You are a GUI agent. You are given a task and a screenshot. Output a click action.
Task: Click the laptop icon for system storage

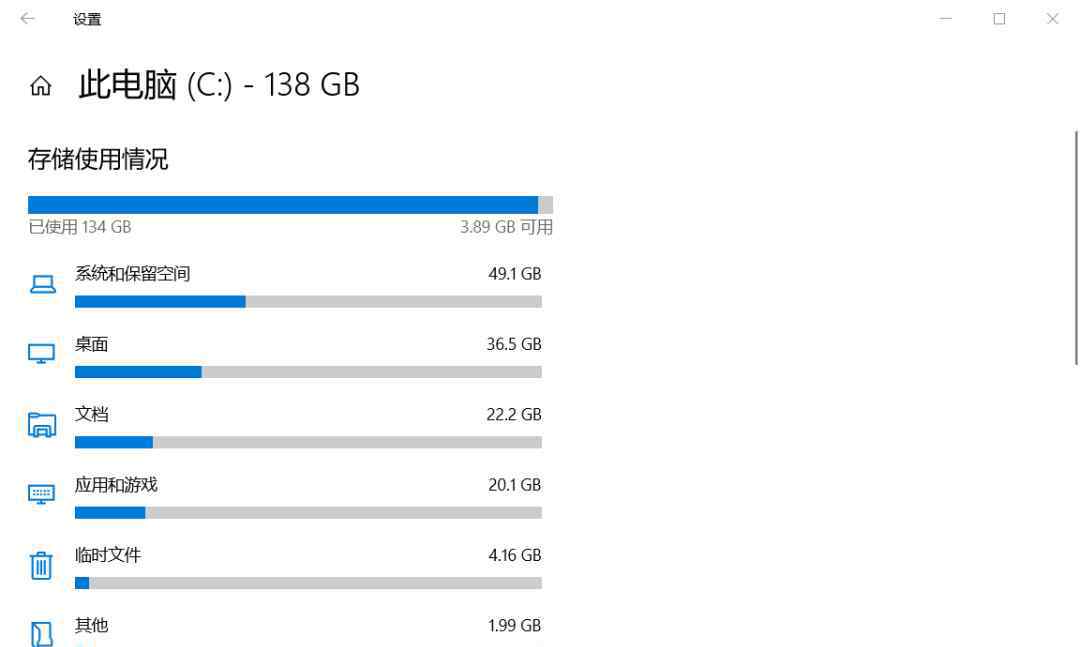(43, 284)
